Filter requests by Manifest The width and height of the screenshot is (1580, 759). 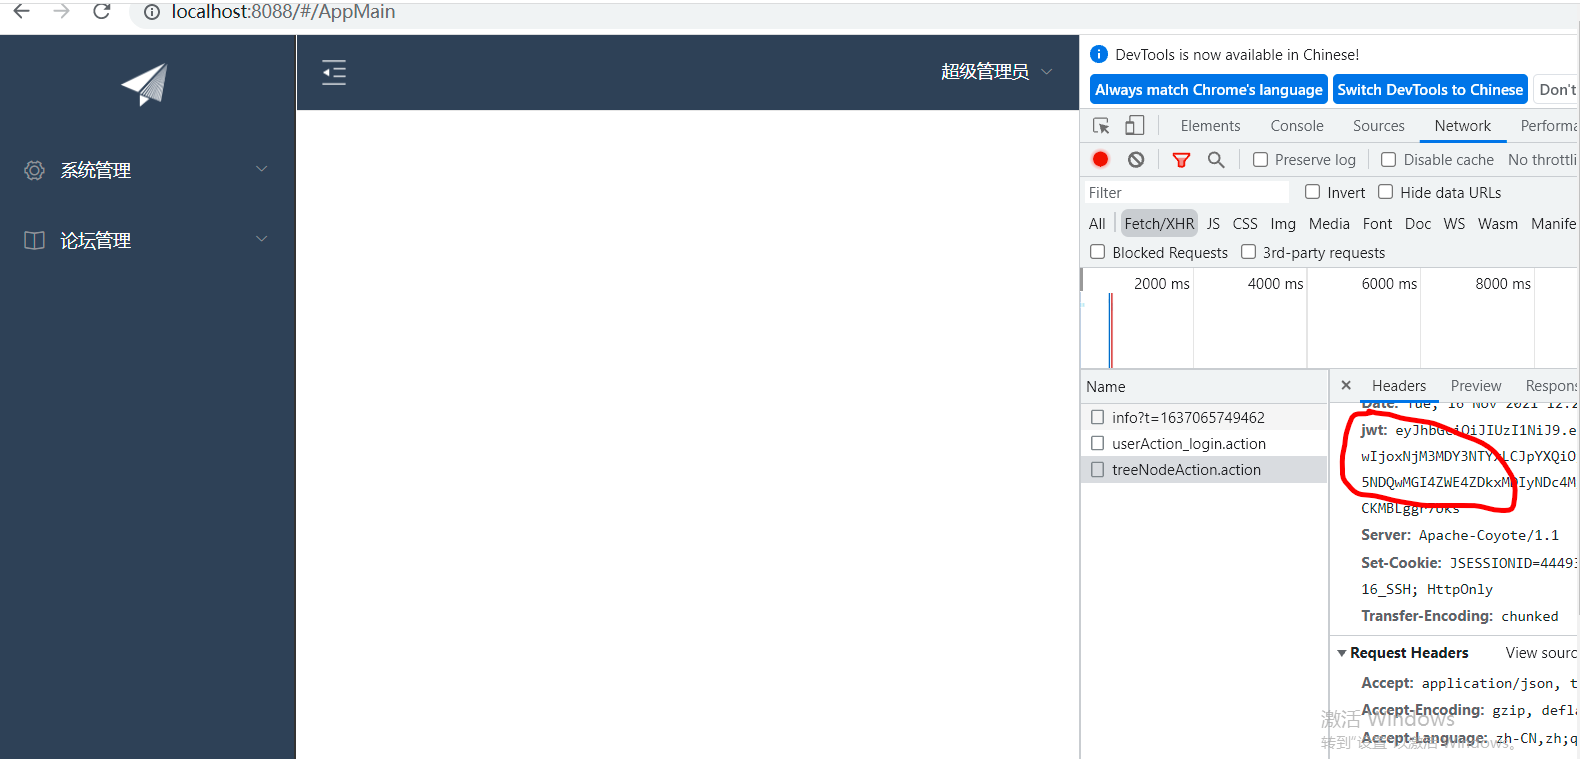click(x=1554, y=224)
